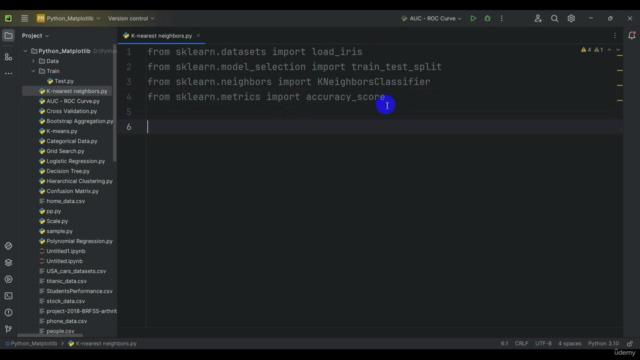Open the Code With Me icon
The width and height of the screenshot is (640, 360).
pyautogui.click(x=538, y=18)
